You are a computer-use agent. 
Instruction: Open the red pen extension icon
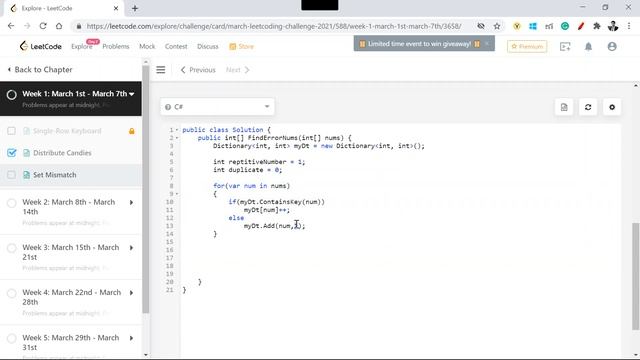click(581, 26)
